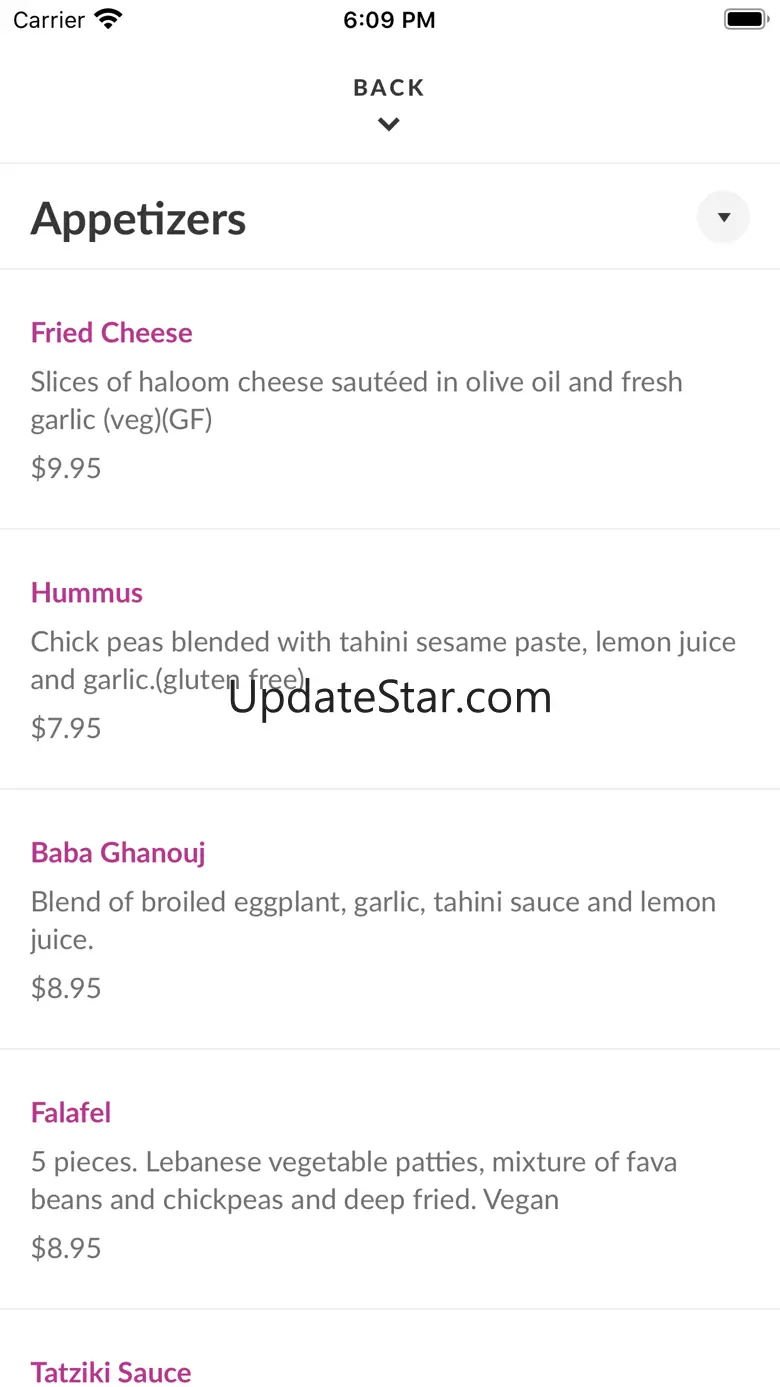Tap the Fried Cheese description text

(x=357, y=400)
